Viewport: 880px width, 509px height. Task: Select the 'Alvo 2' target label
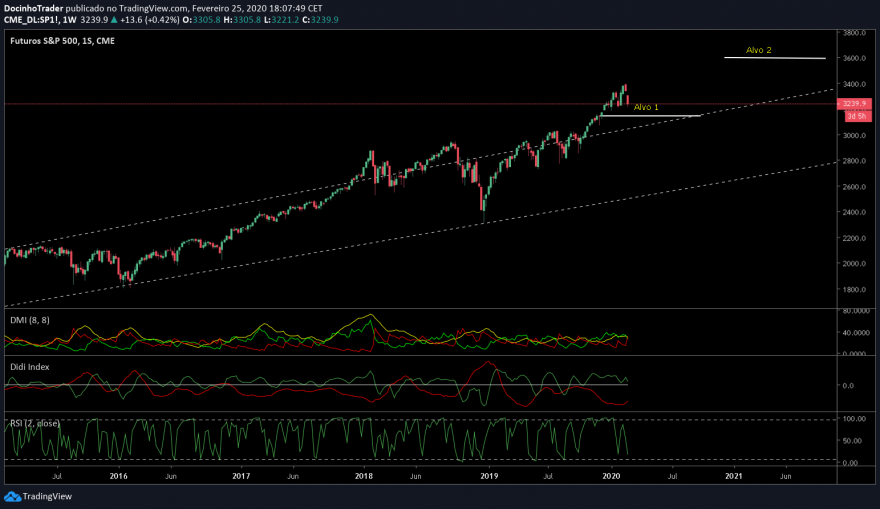tap(759, 51)
